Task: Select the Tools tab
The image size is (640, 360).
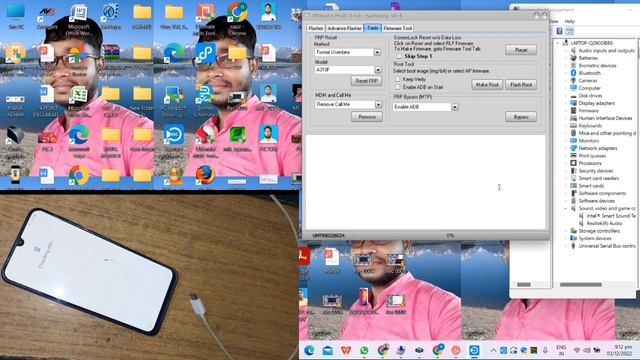Action: tap(372, 28)
